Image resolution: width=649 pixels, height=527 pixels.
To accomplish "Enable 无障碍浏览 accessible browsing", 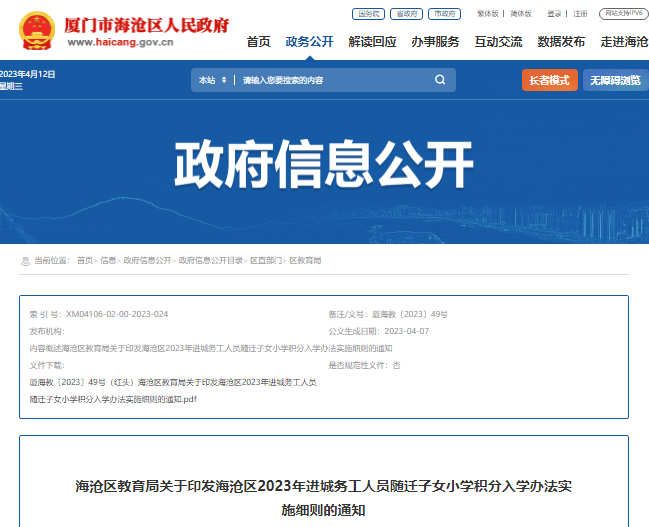I will [x=615, y=80].
